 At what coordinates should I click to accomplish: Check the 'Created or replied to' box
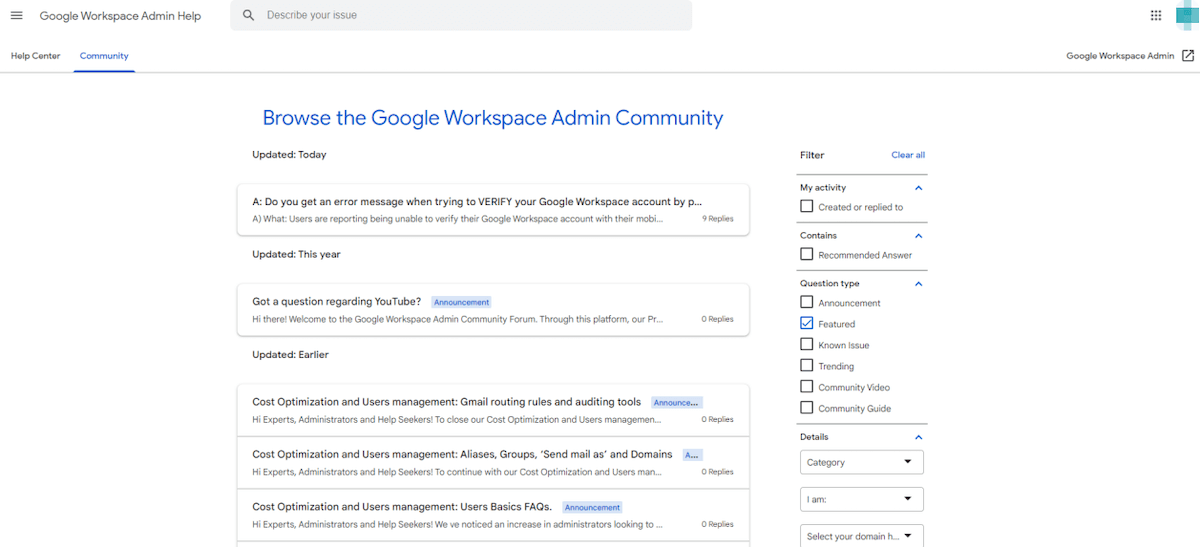pyautogui.click(x=807, y=206)
